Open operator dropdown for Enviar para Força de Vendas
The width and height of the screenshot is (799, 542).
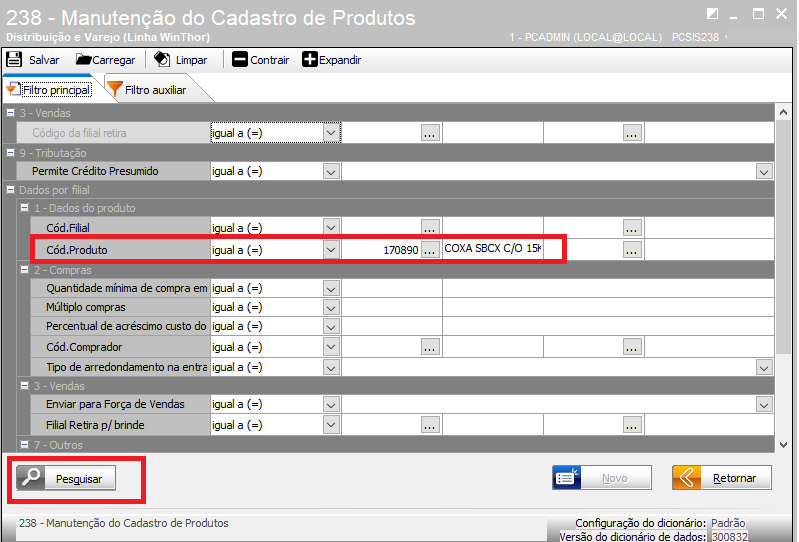click(331, 404)
